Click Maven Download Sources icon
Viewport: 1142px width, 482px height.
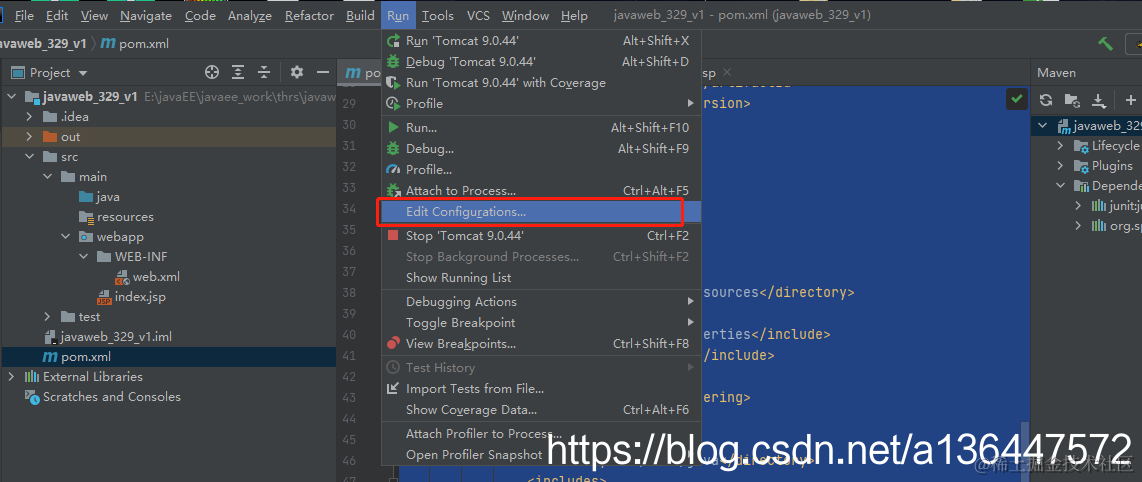point(1099,100)
